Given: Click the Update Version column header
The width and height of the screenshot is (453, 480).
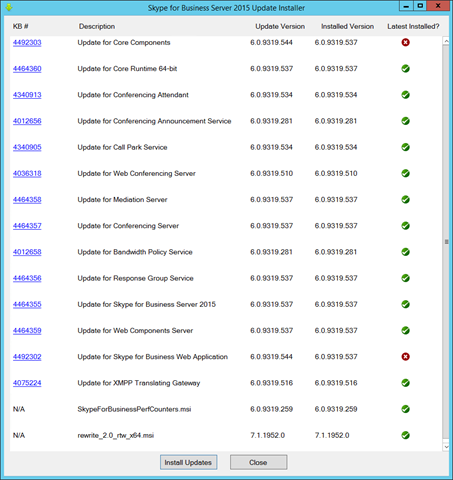Looking at the screenshot, I should pos(280,26).
